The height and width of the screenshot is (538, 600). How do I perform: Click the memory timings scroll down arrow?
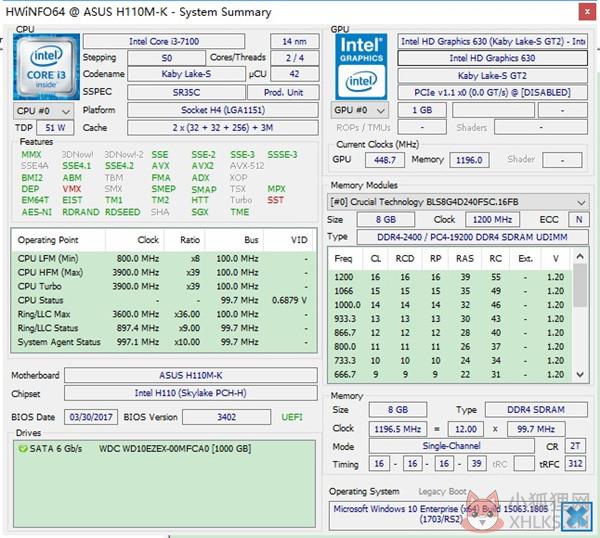pos(580,374)
